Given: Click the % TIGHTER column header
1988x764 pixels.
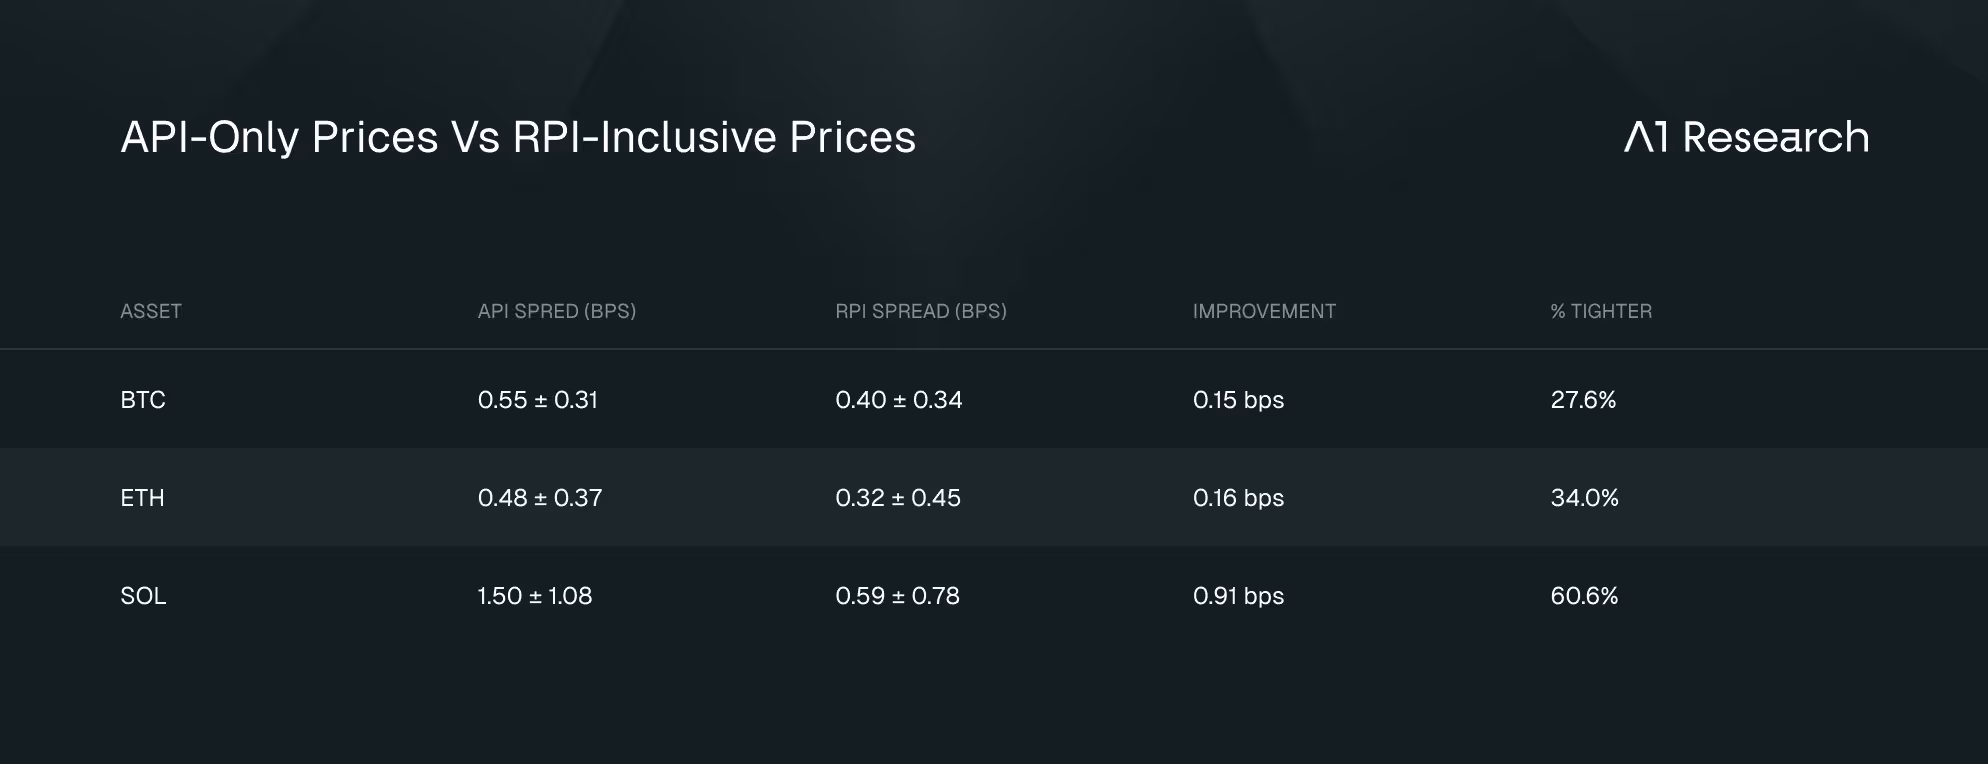Looking at the screenshot, I should coord(1601,311).
